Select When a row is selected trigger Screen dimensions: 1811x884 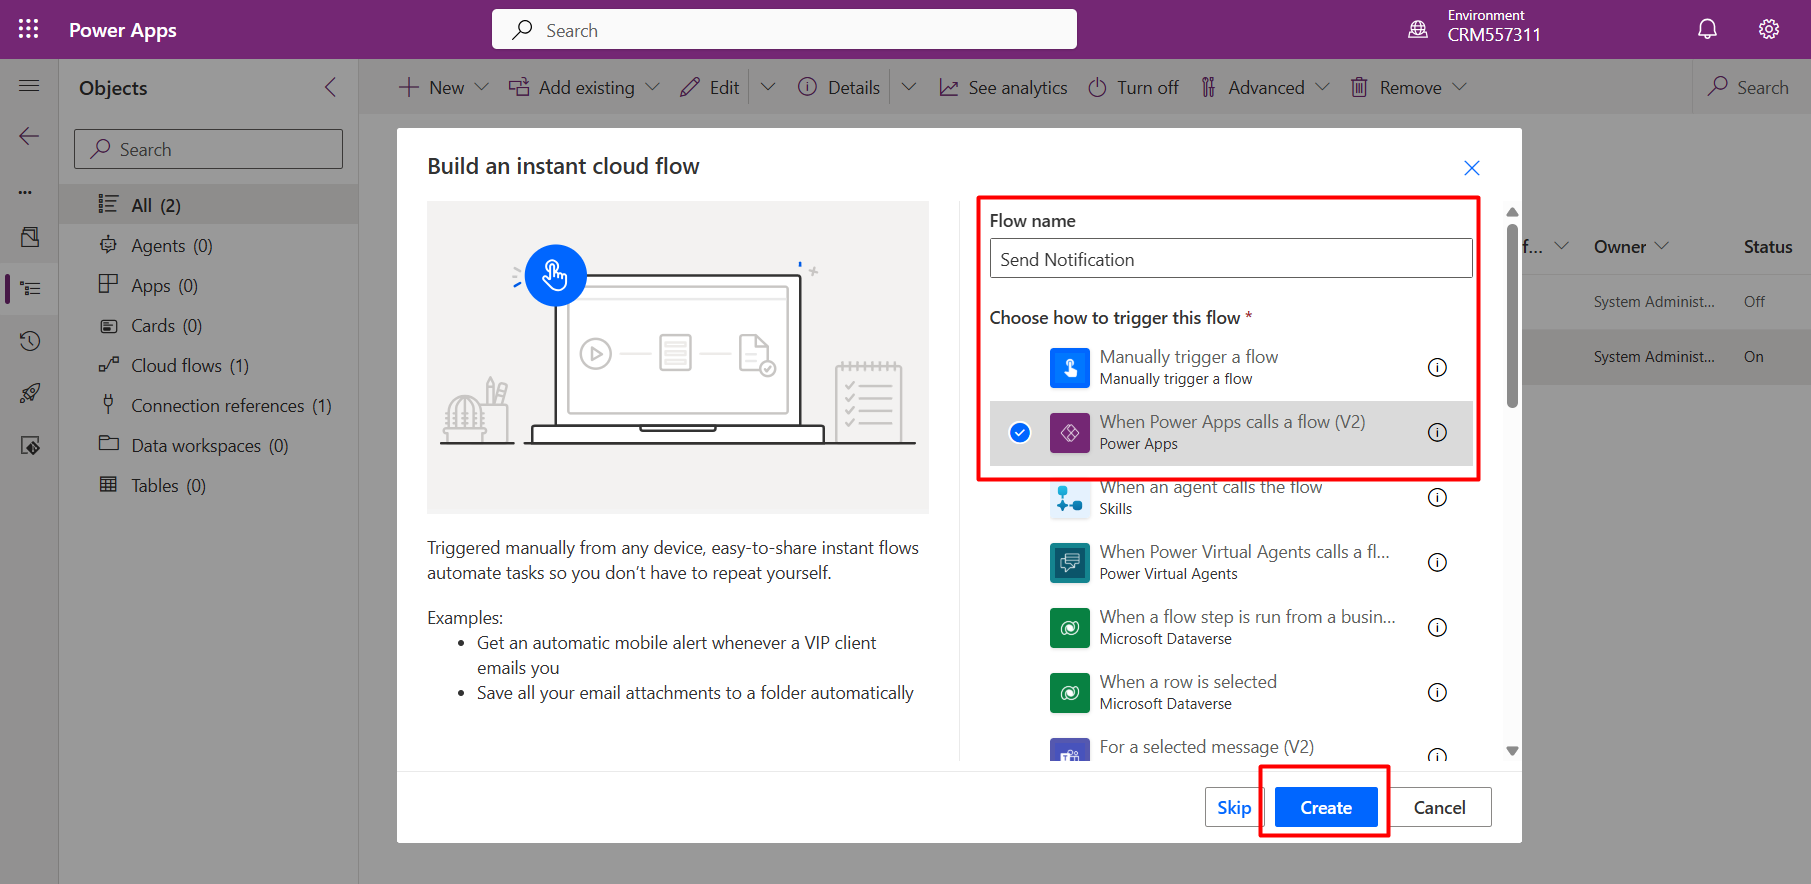tap(1231, 692)
